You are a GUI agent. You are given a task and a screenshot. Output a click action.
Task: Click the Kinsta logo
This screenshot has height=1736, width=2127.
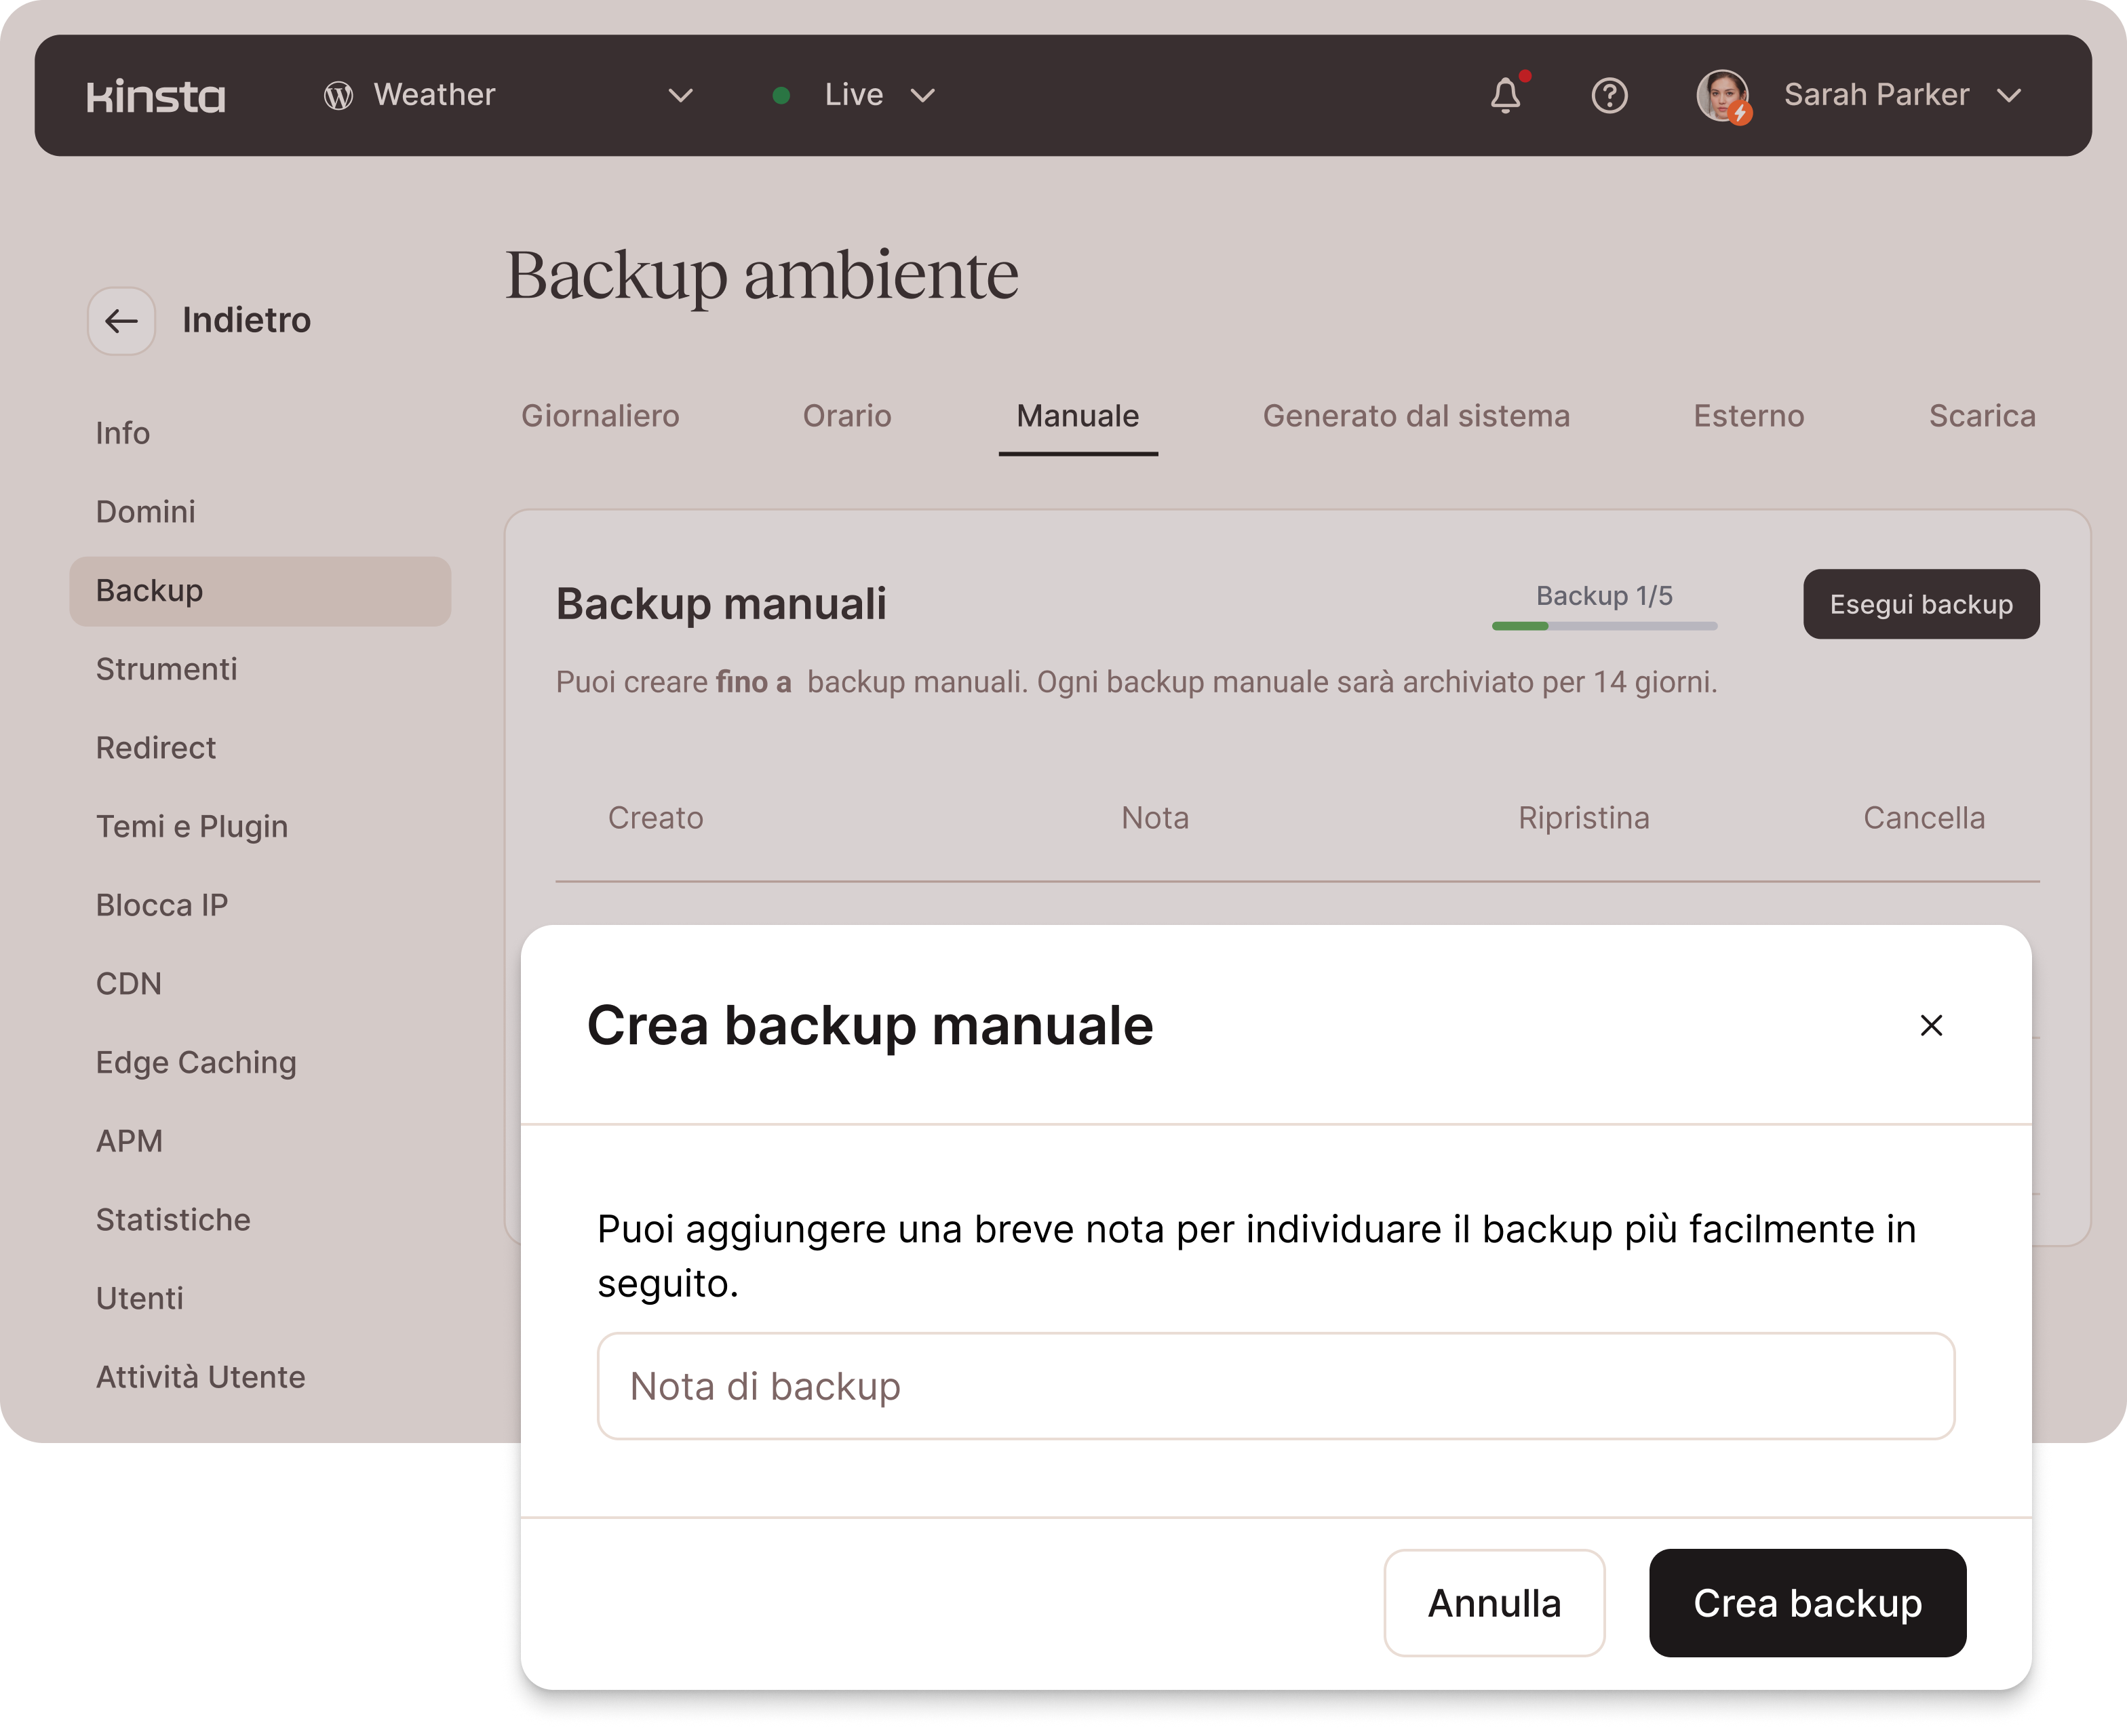pyautogui.click(x=156, y=96)
